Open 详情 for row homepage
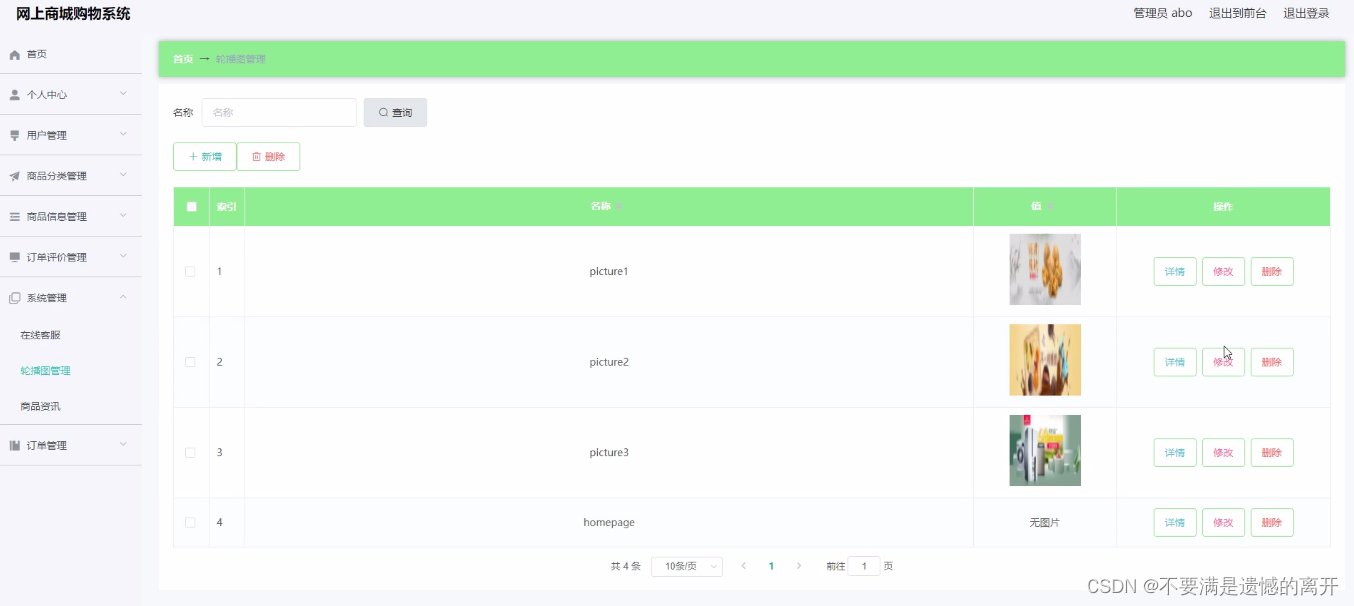 (1175, 523)
